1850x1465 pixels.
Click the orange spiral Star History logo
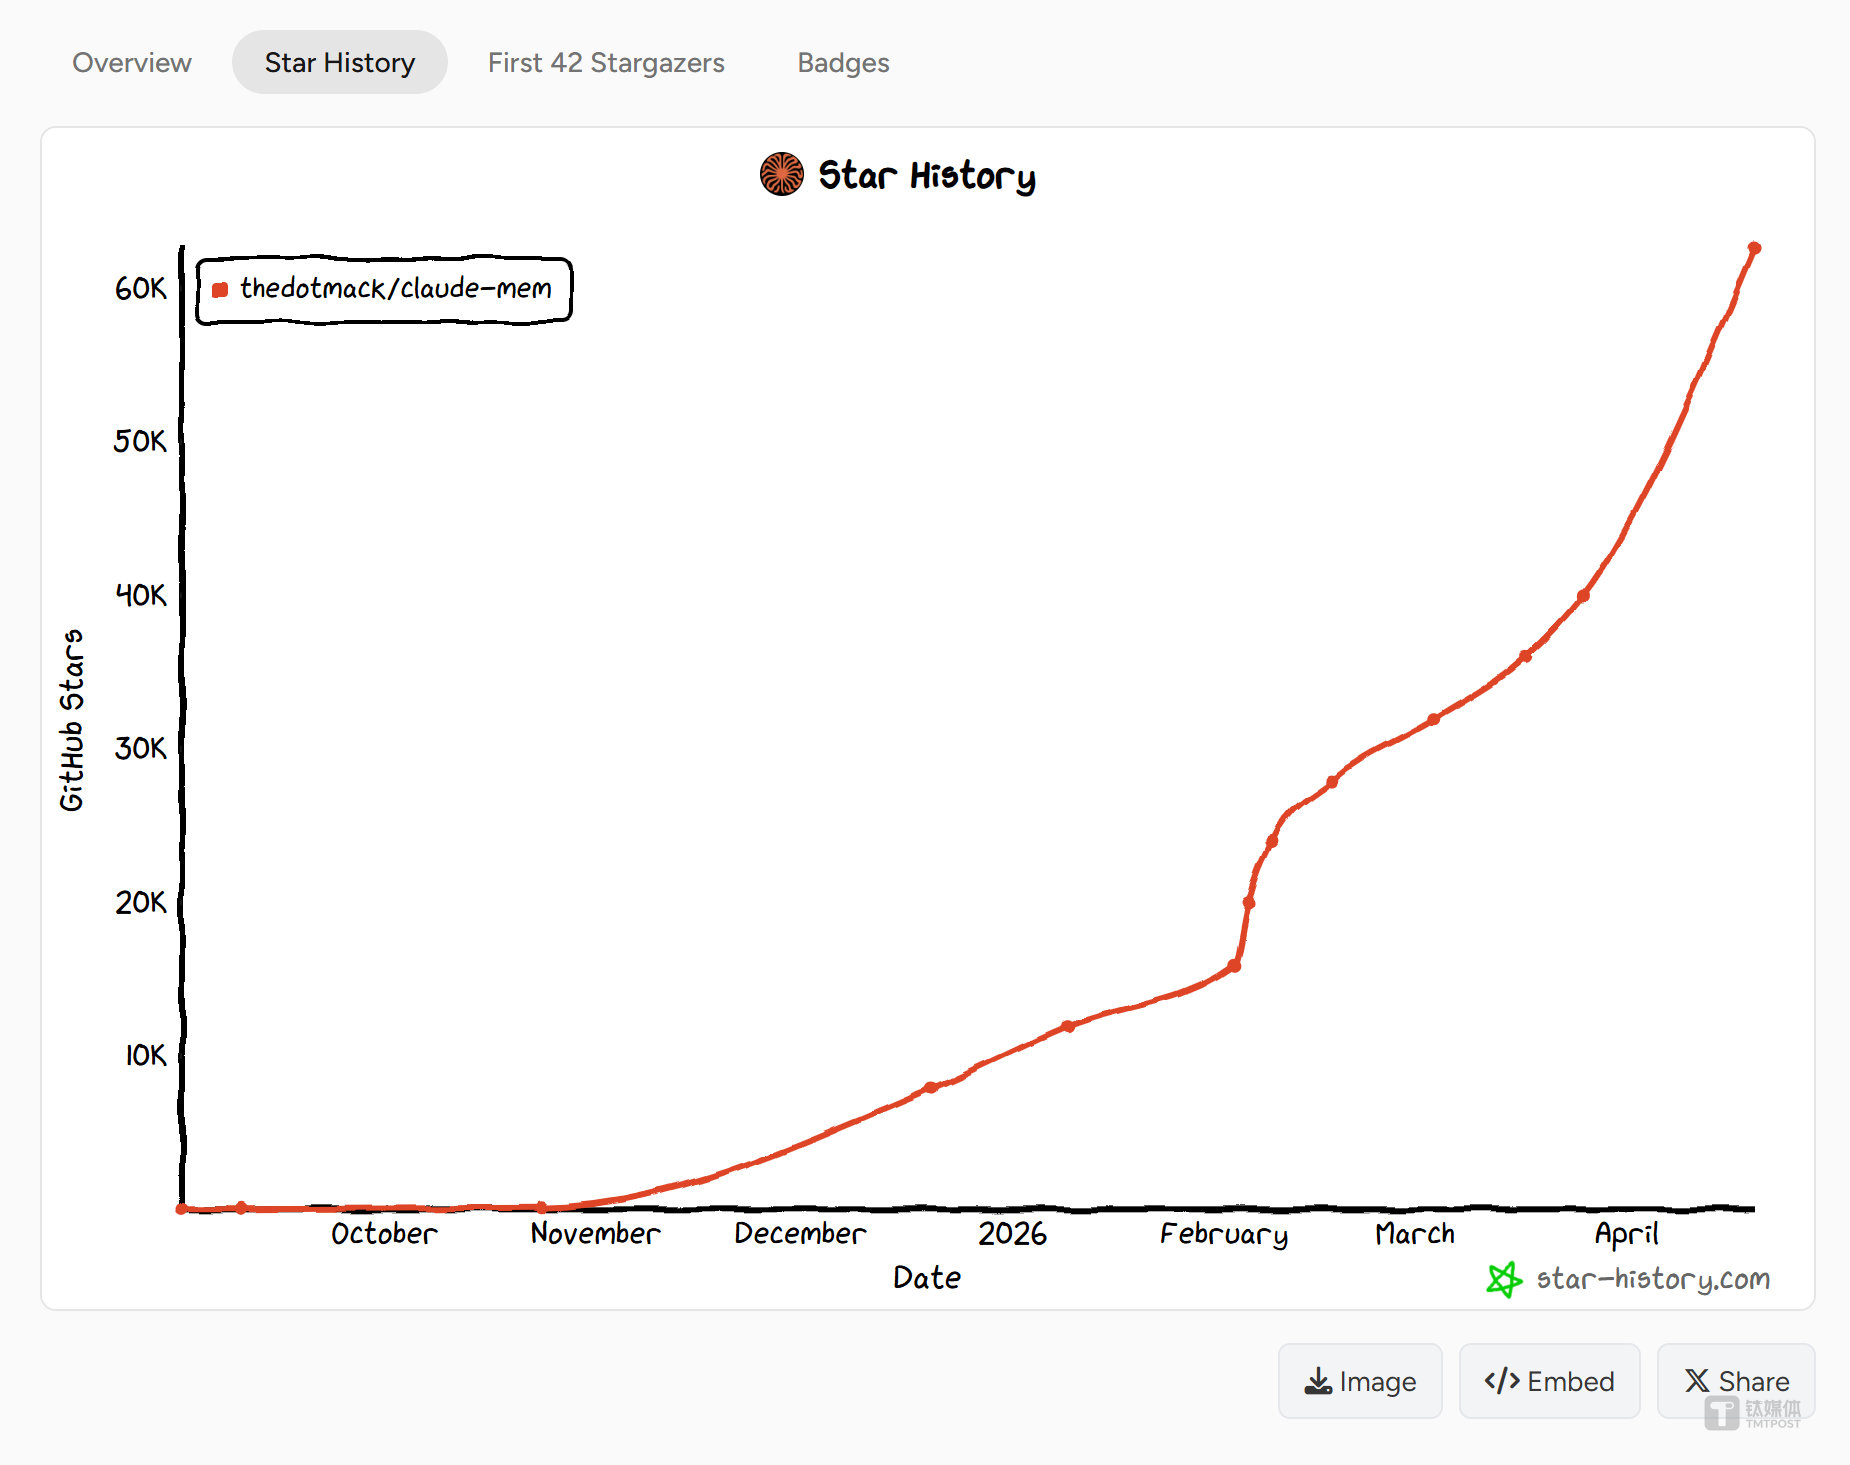[x=782, y=173]
